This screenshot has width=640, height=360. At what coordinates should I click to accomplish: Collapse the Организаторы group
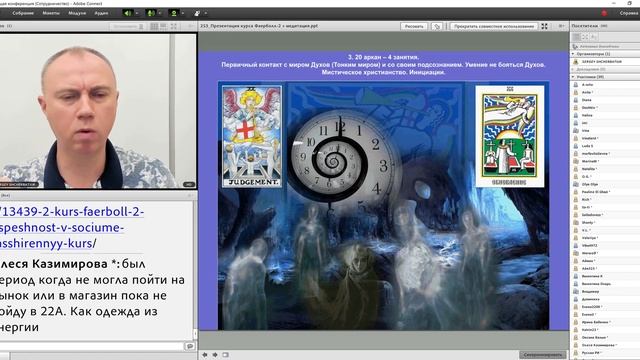(x=573, y=54)
